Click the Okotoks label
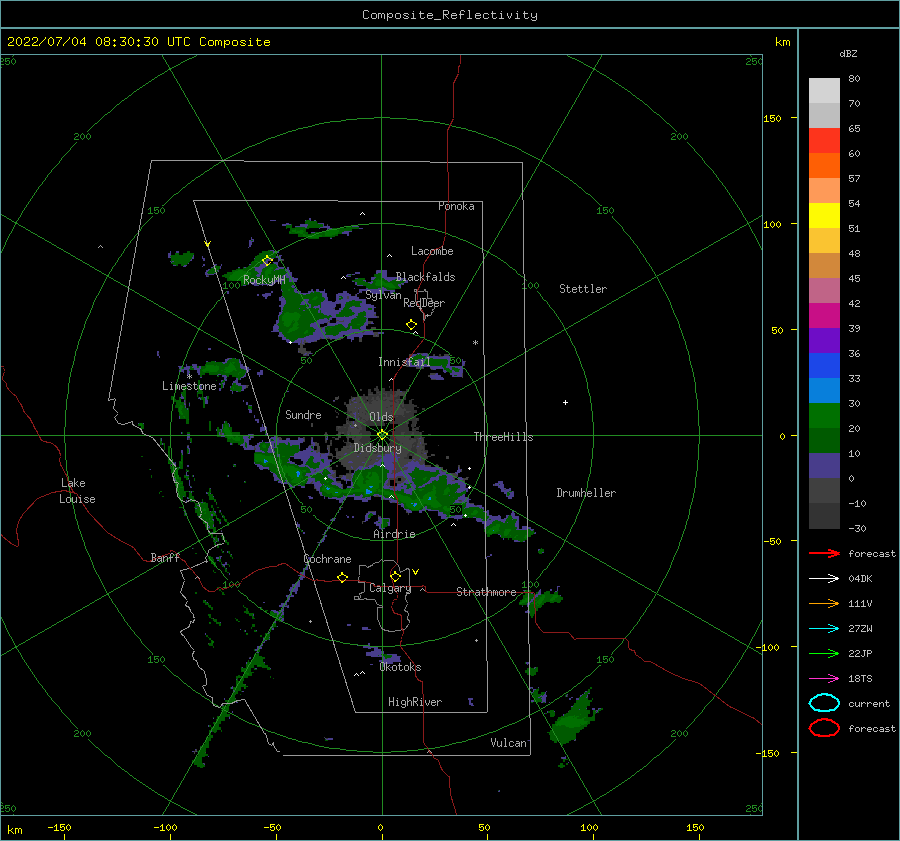The image size is (900, 841). point(400,667)
